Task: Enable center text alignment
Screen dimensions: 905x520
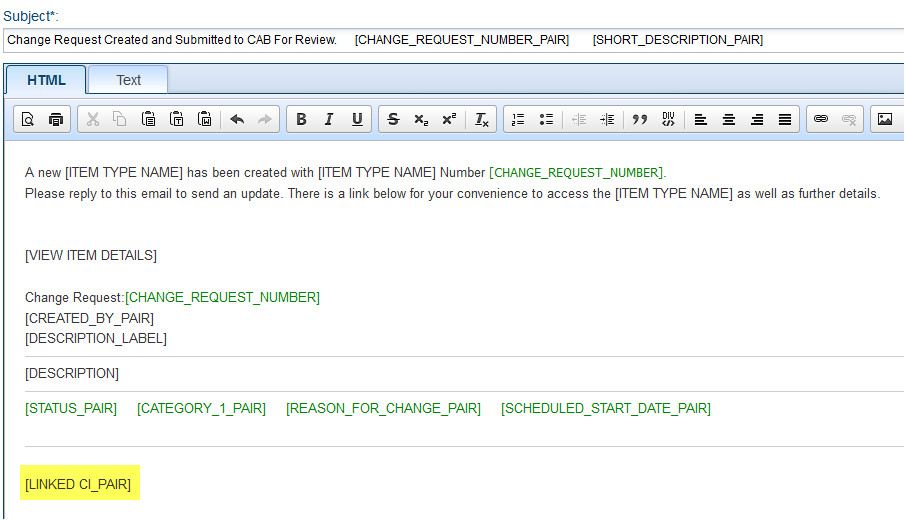Action: [x=729, y=119]
